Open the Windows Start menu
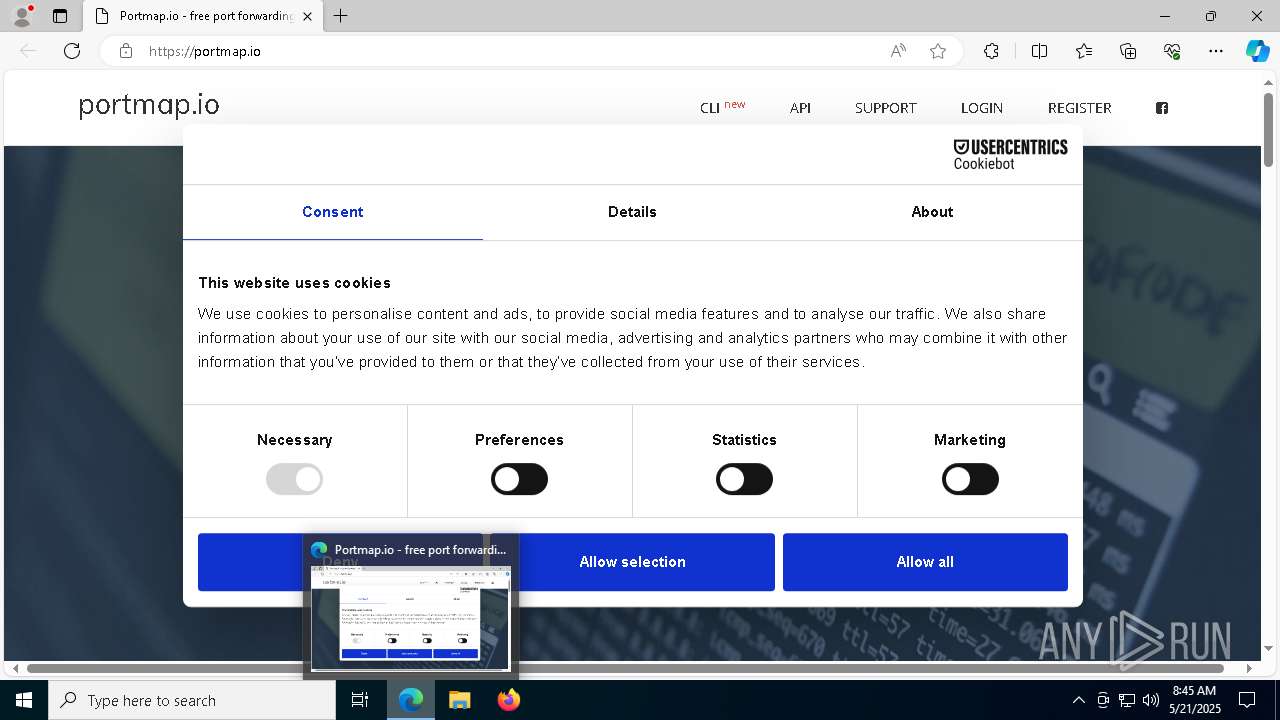 24,700
